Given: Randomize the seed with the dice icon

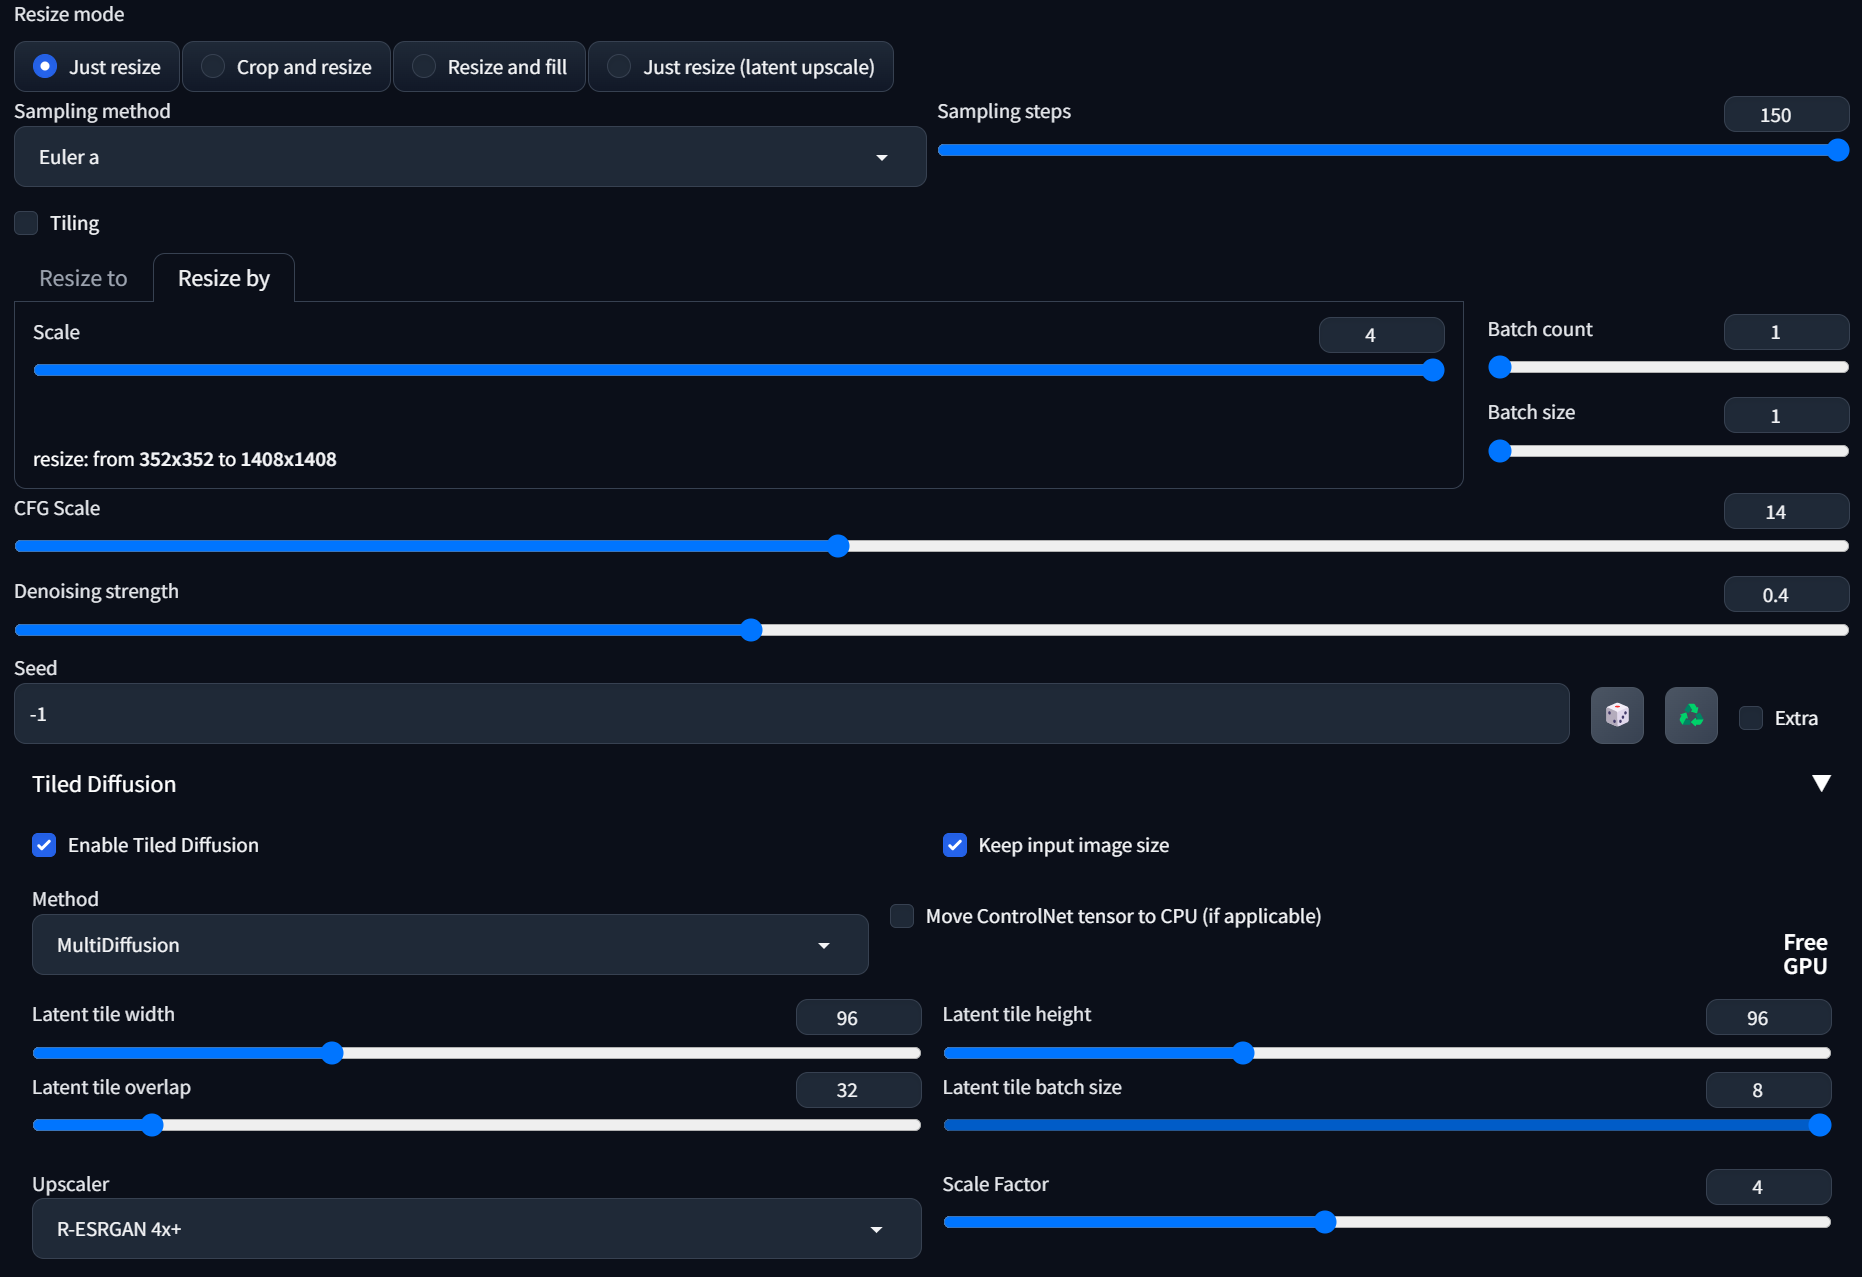Looking at the screenshot, I should point(1616,715).
